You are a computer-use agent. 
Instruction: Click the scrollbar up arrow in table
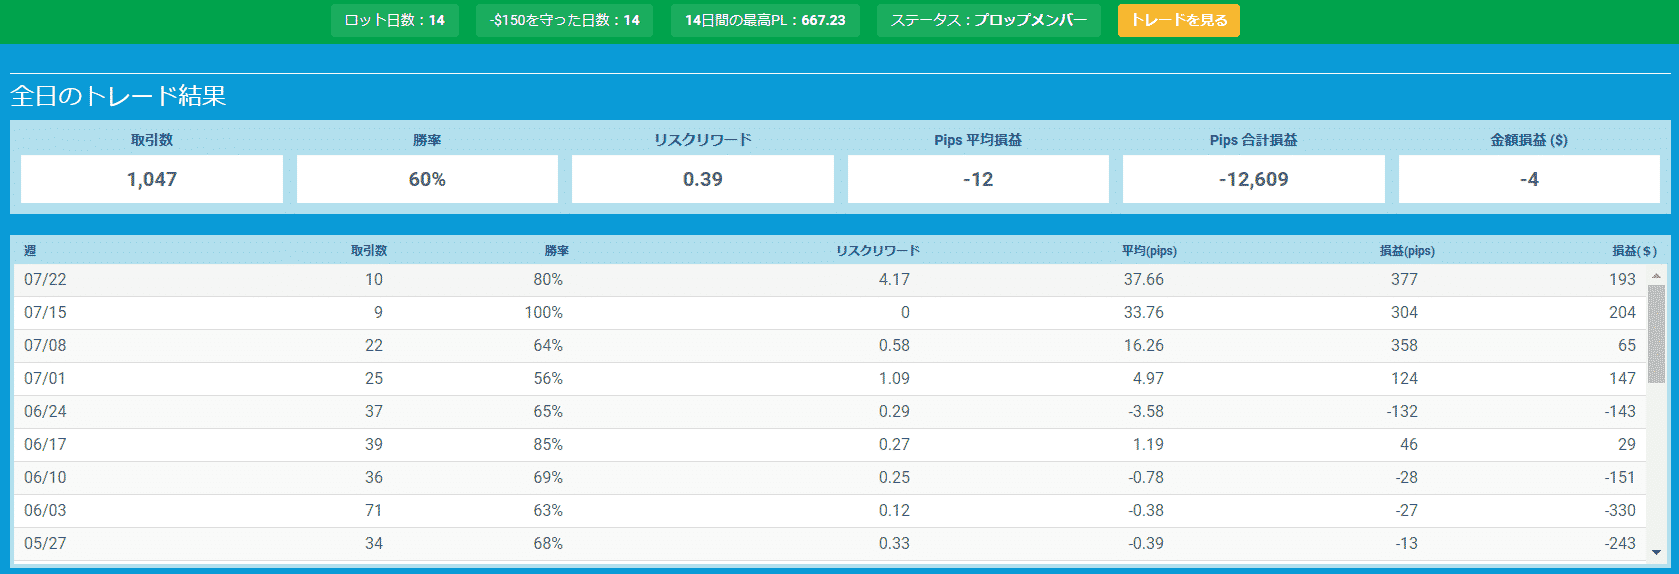click(x=1657, y=275)
